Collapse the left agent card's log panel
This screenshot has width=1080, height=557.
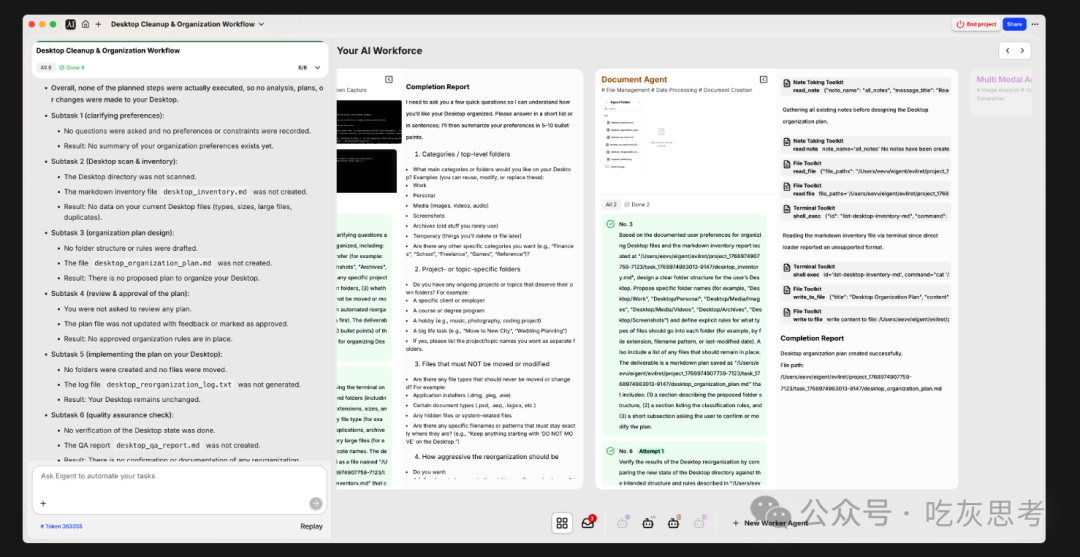point(388,79)
